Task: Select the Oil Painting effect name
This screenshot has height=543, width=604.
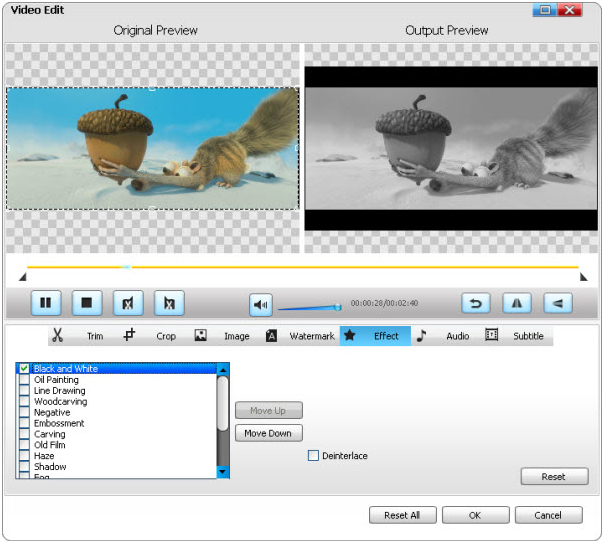Action: pyautogui.click(x=56, y=379)
